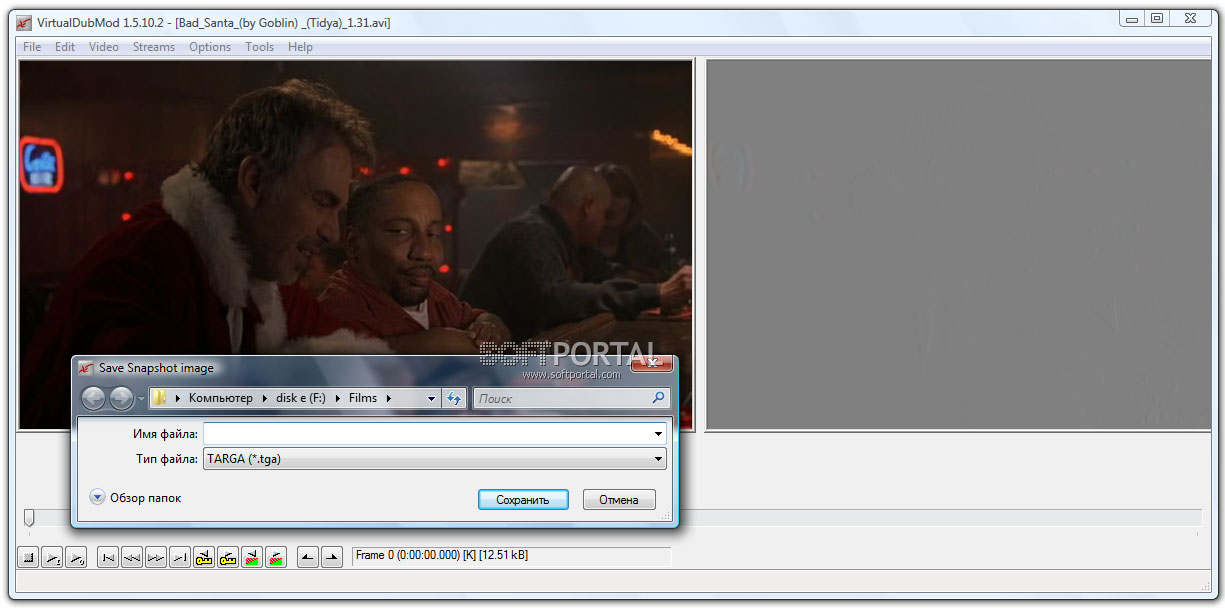This screenshot has width=1225, height=608.
Task: Click the folder icon in address bar
Action: click(x=159, y=398)
